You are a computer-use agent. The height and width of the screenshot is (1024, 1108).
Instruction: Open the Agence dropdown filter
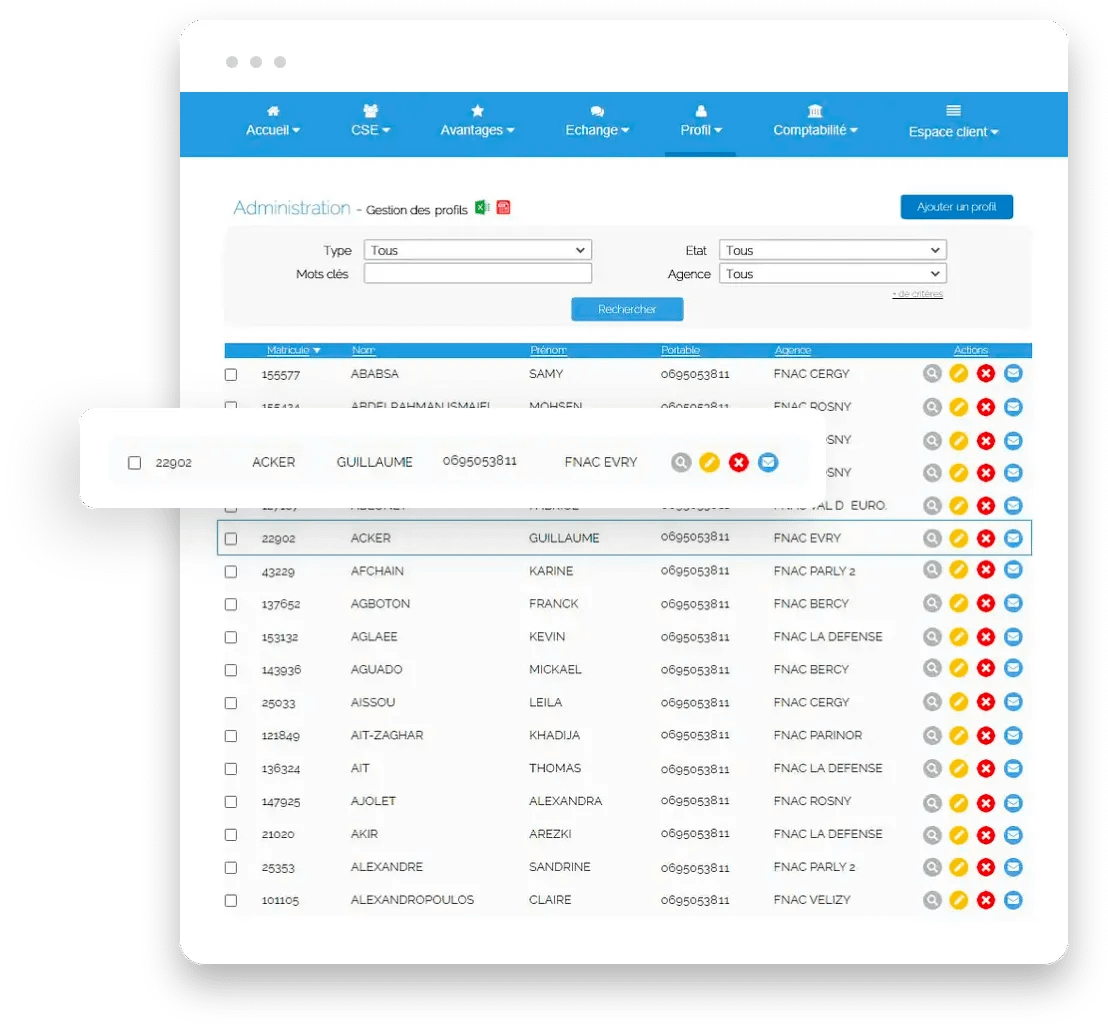pyautogui.click(x=832, y=273)
